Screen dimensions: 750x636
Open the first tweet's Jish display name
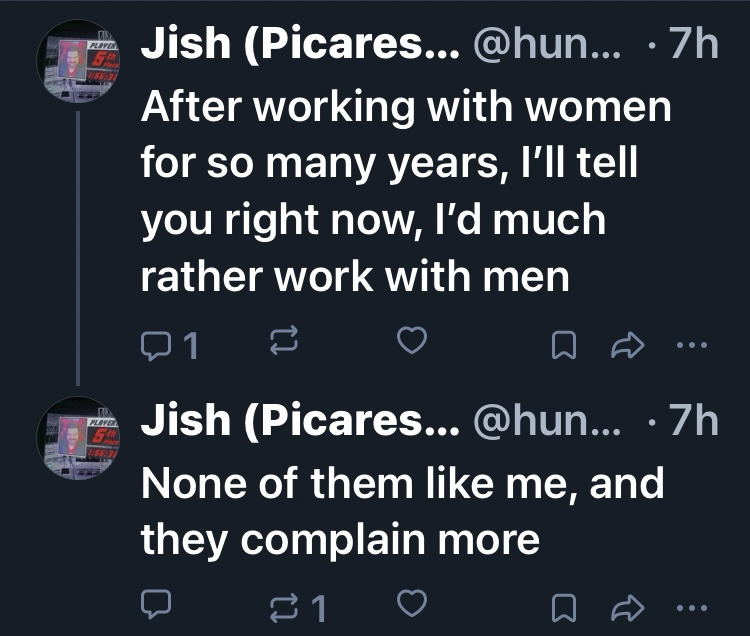[300, 45]
